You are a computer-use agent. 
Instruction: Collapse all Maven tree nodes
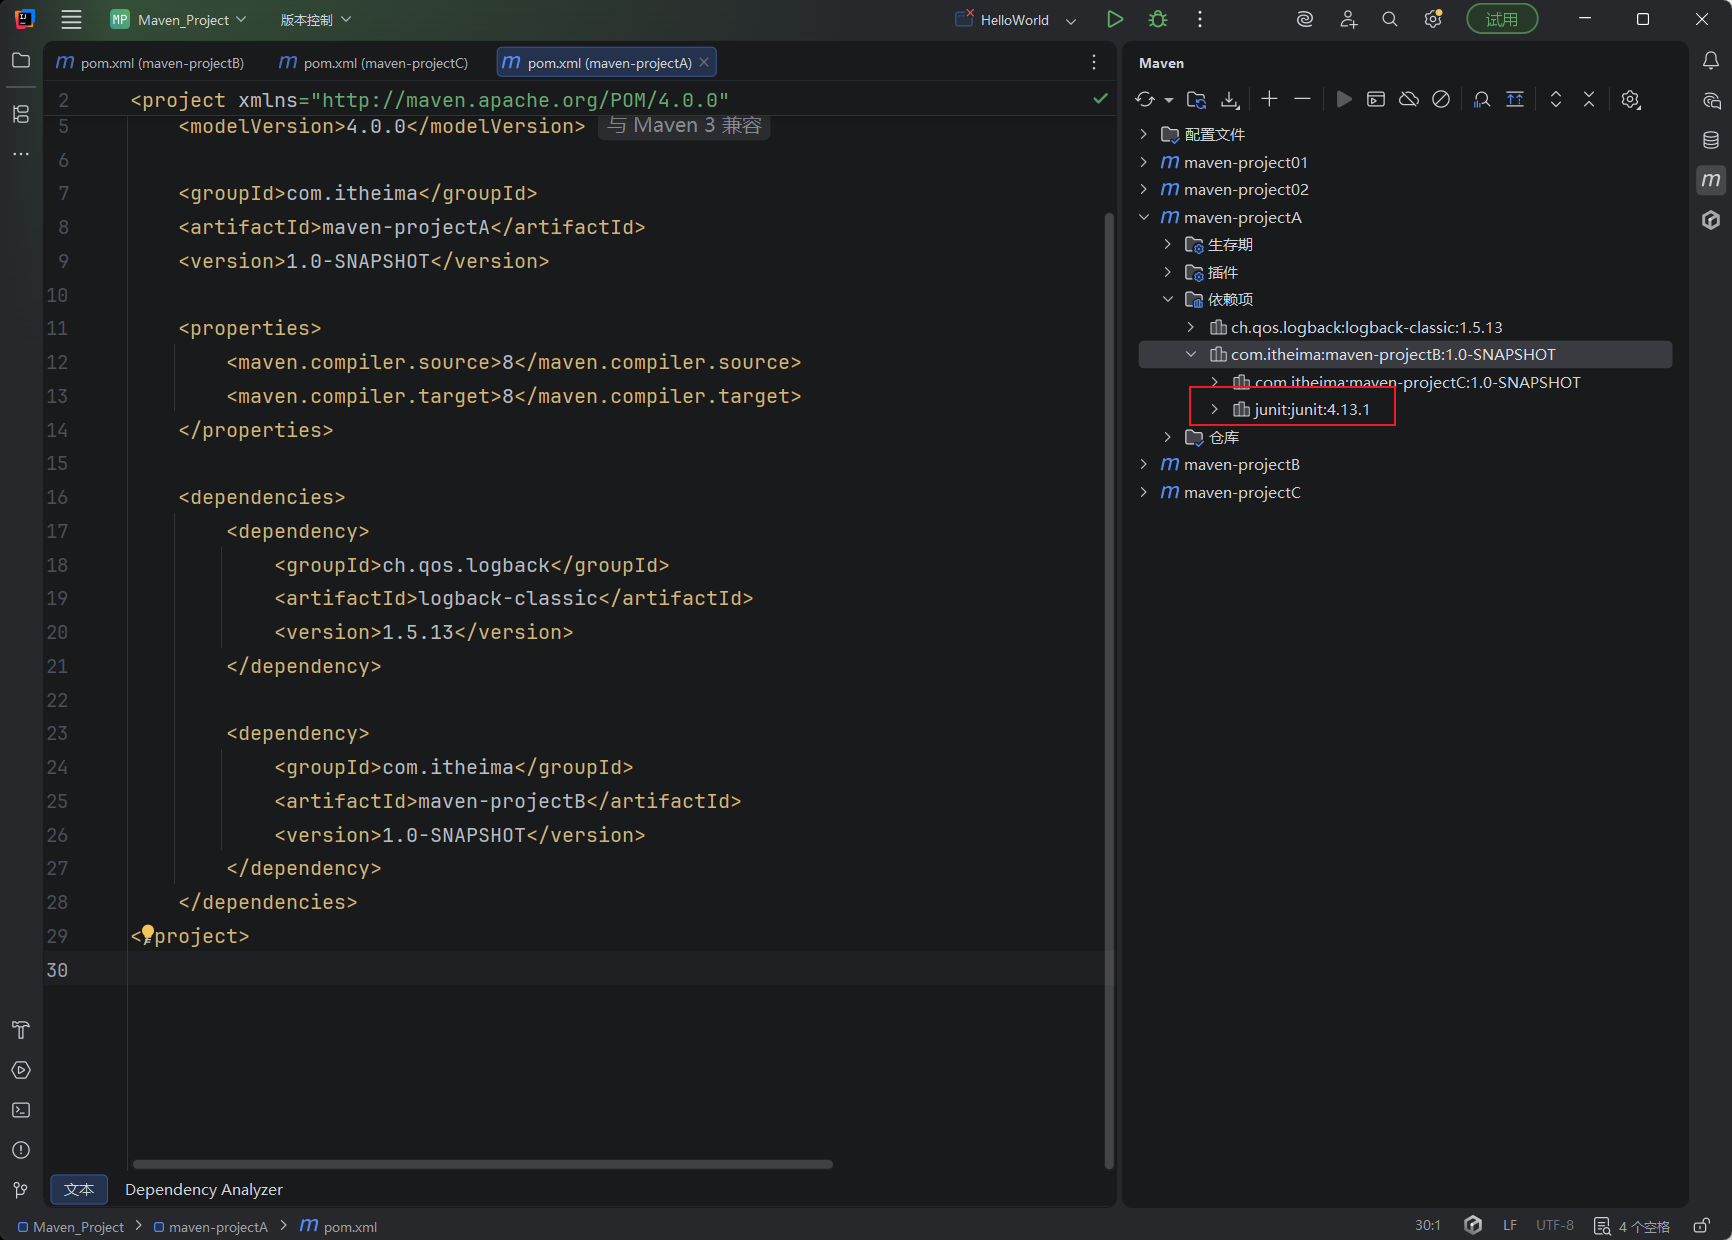(x=1589, y=99)
